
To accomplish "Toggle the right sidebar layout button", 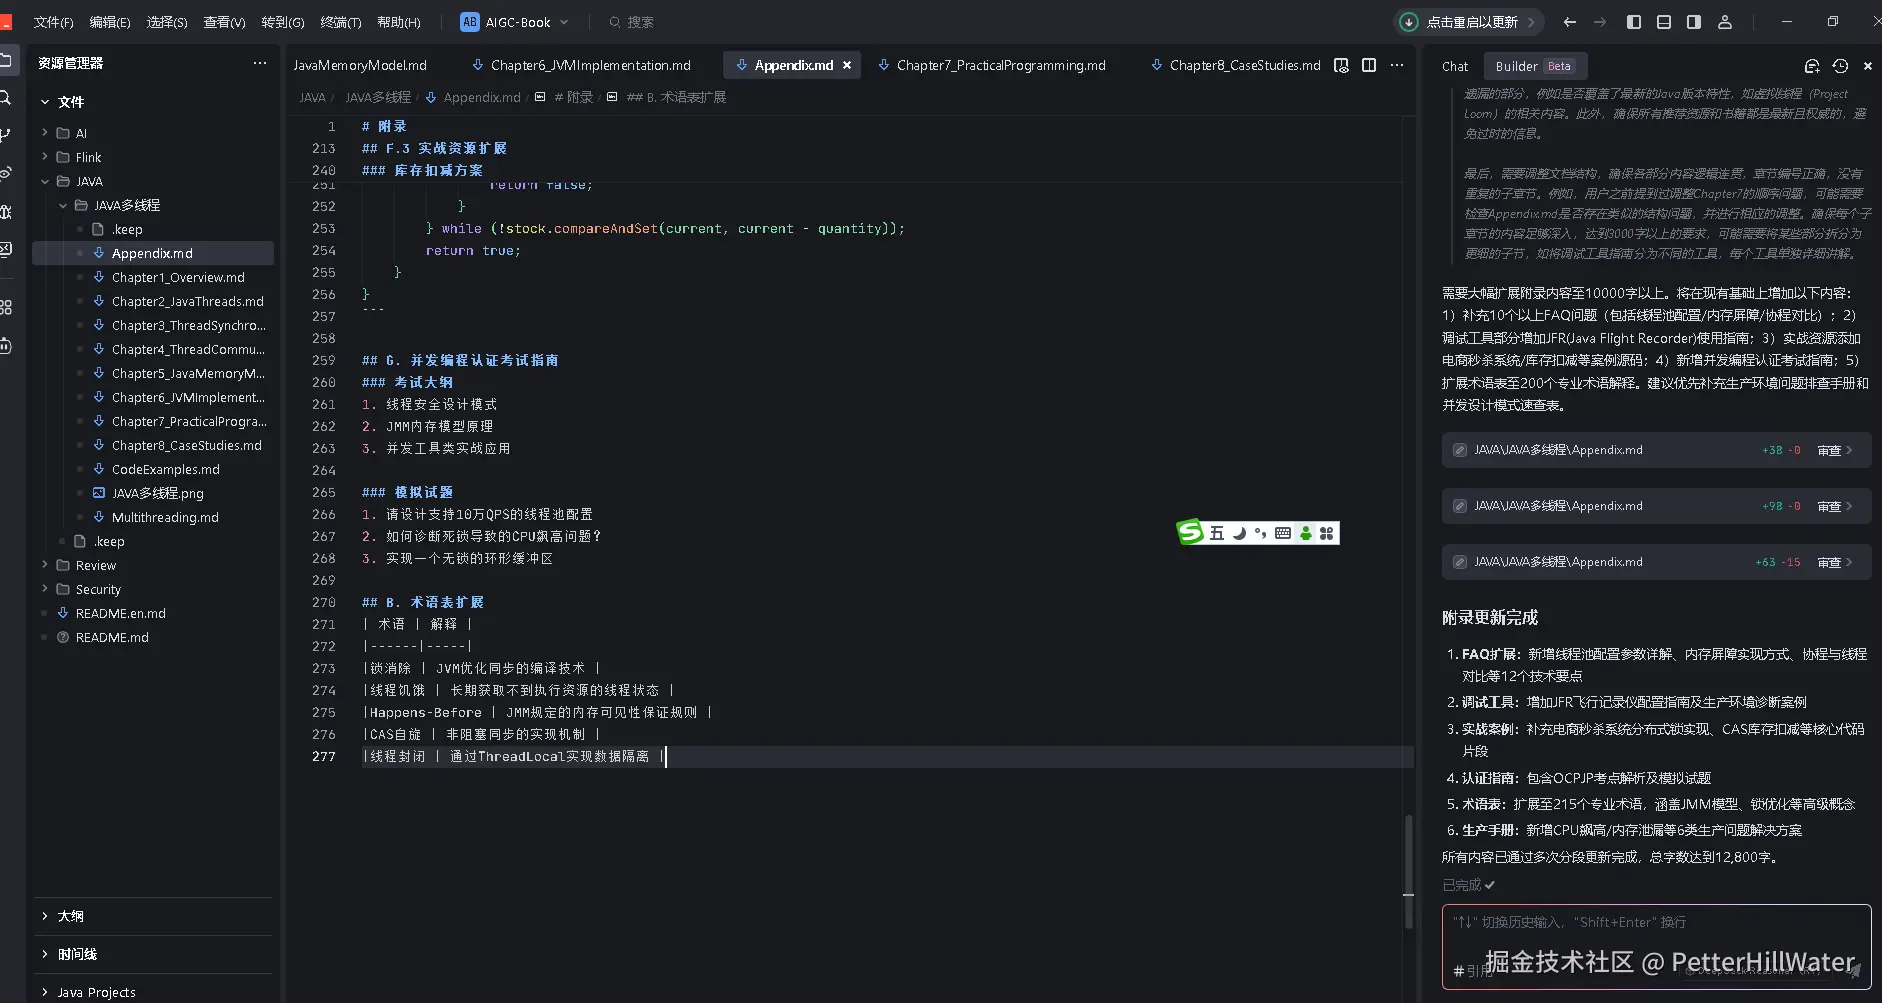I will (x=1694, y=22).
